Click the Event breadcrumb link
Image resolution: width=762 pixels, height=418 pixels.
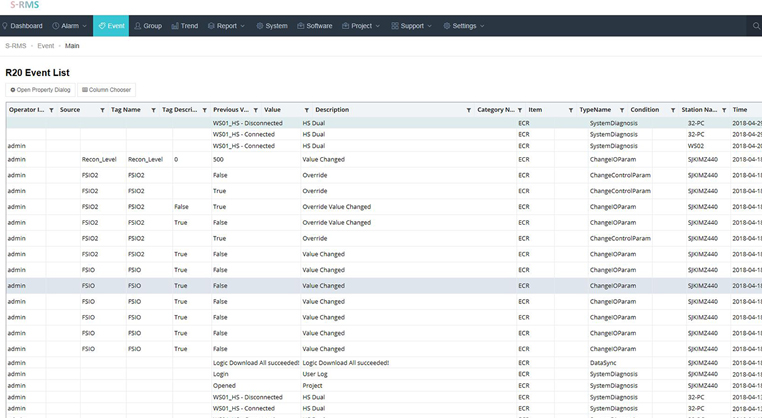point(46,46)
